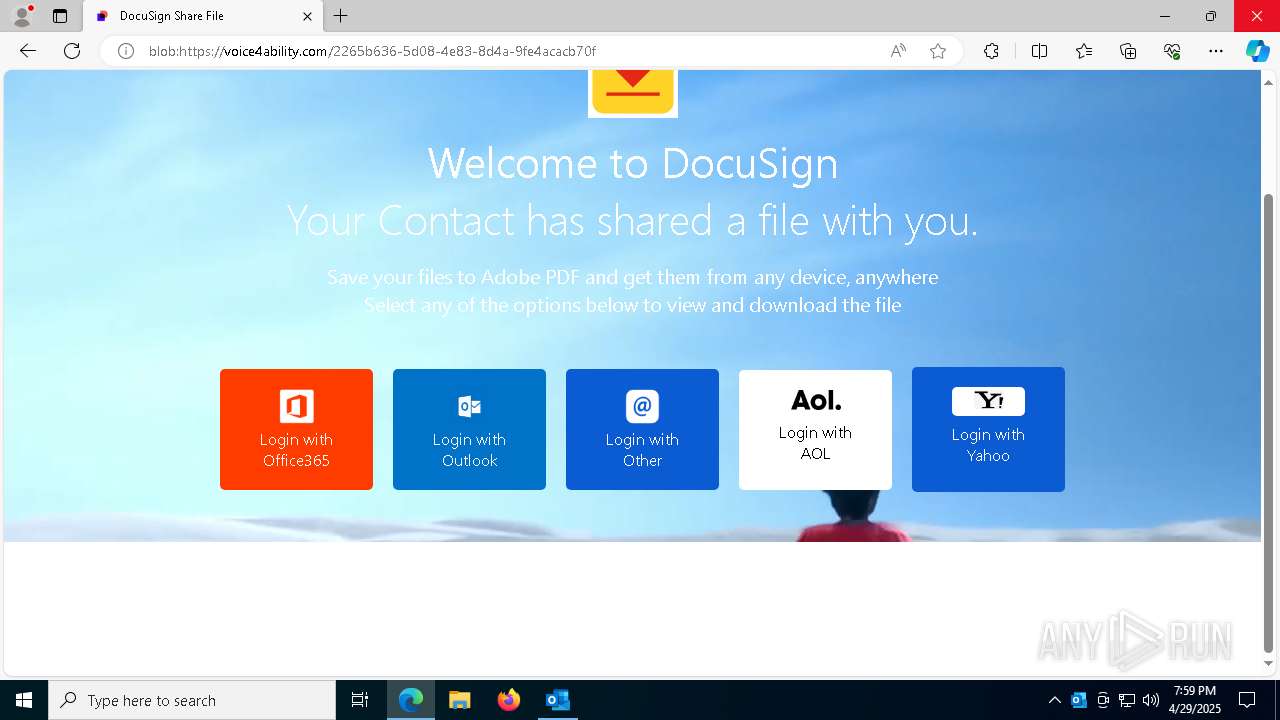Minimize the browser window
Image resolution: width=1280 pixels, height=720 pixels.
click(1165, 16)
